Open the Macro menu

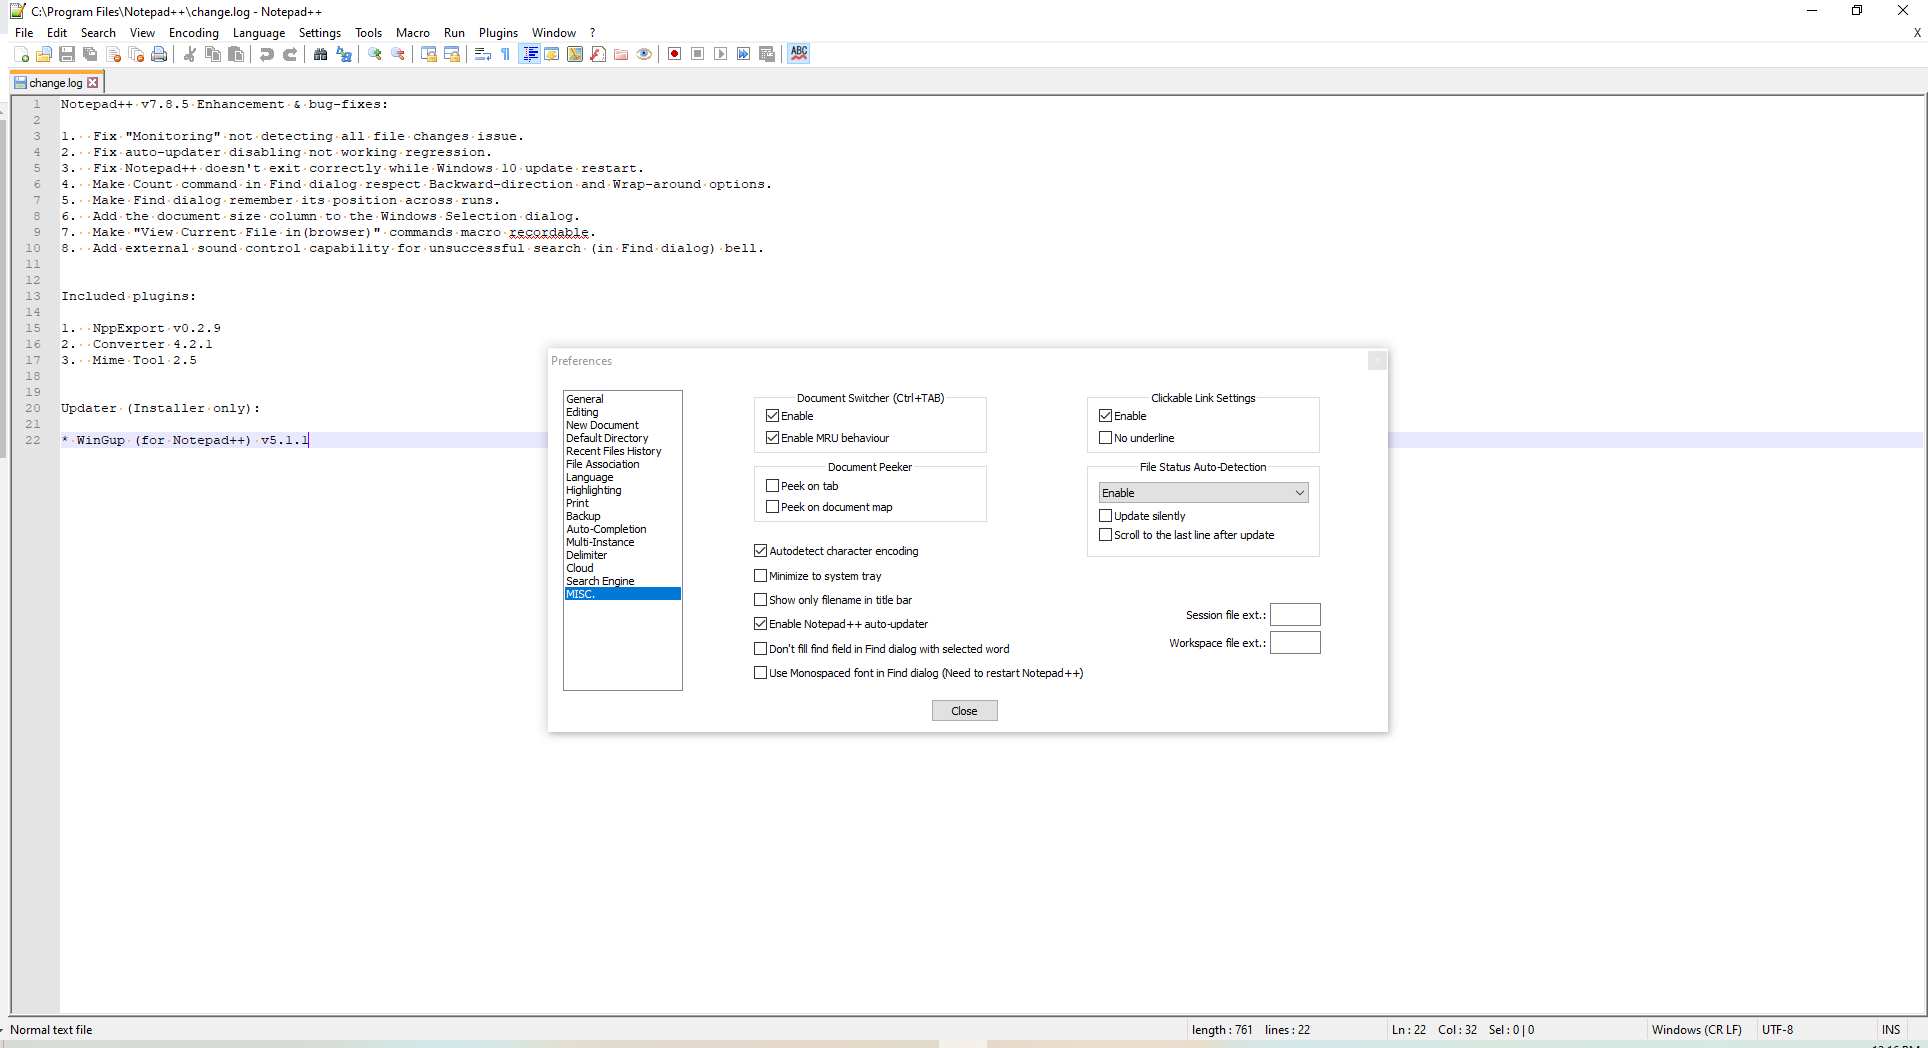tap(412, 33)
